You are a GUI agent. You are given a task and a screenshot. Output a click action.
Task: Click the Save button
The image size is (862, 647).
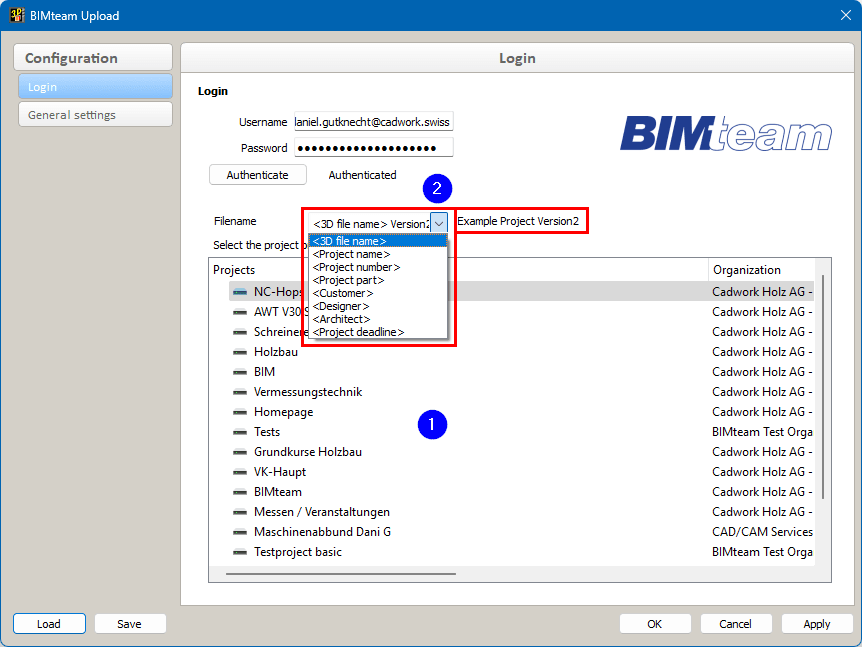(130, 624)
